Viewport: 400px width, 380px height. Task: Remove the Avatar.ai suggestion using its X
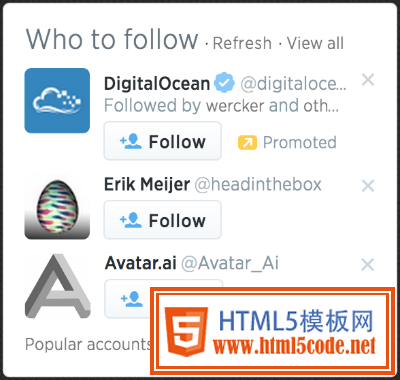[x=368, y=265]
